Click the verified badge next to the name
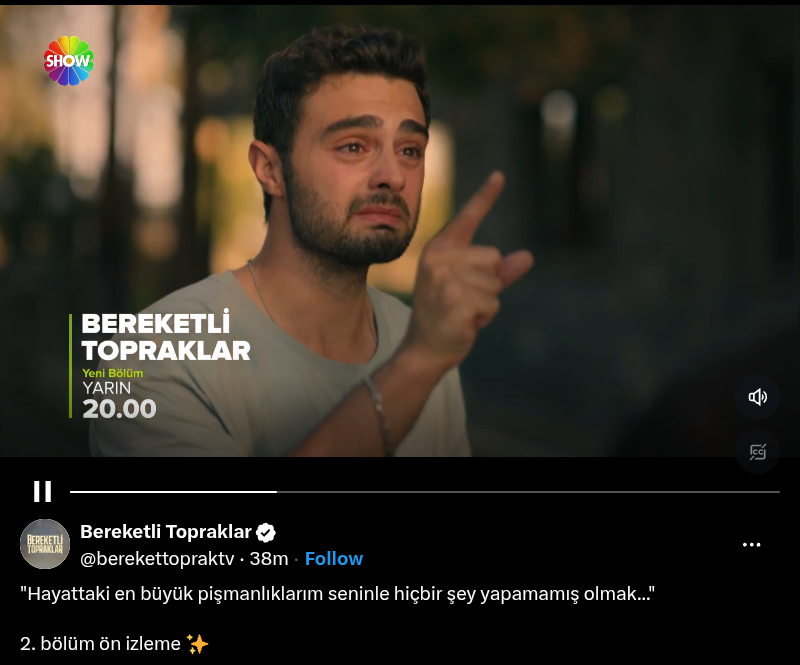This screenshot has height=665, width=800. click(266, 533)
